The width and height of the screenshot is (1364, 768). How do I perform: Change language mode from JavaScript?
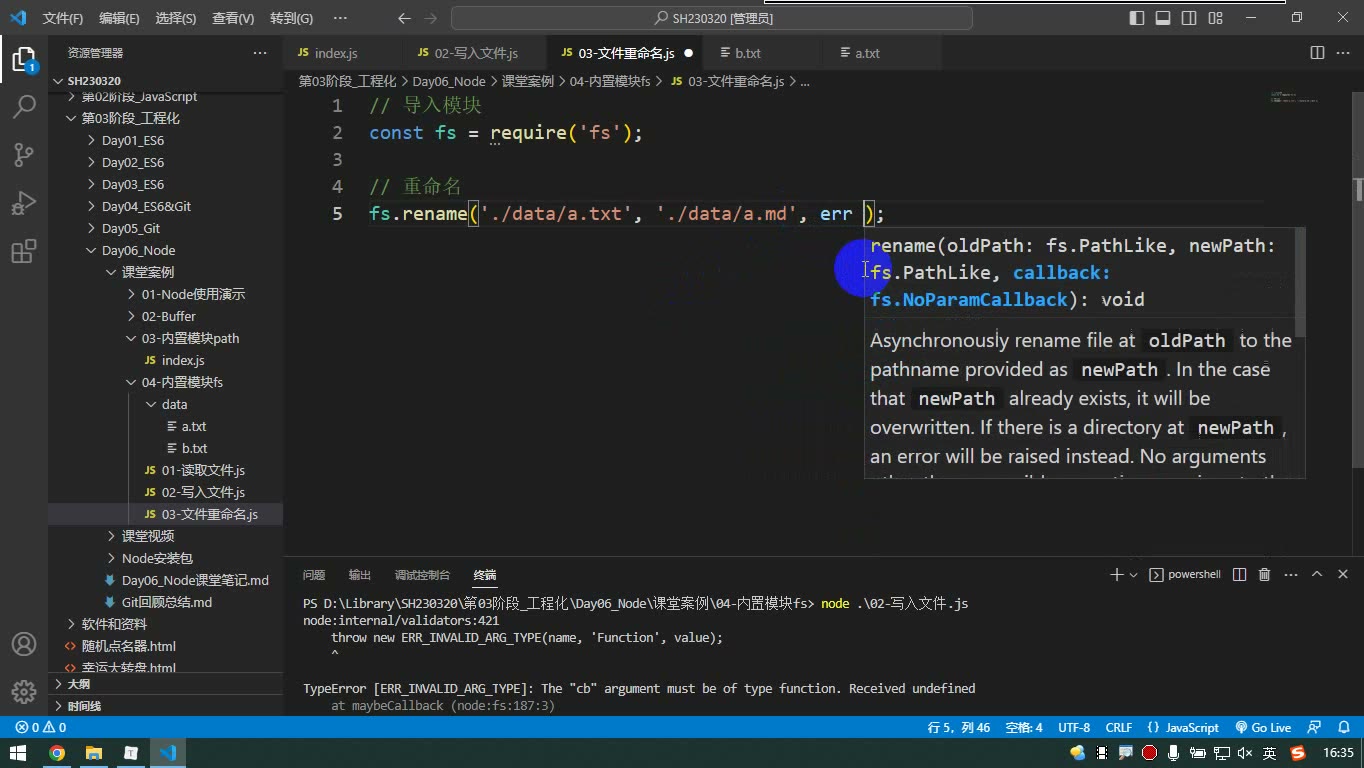[1192, 728]
